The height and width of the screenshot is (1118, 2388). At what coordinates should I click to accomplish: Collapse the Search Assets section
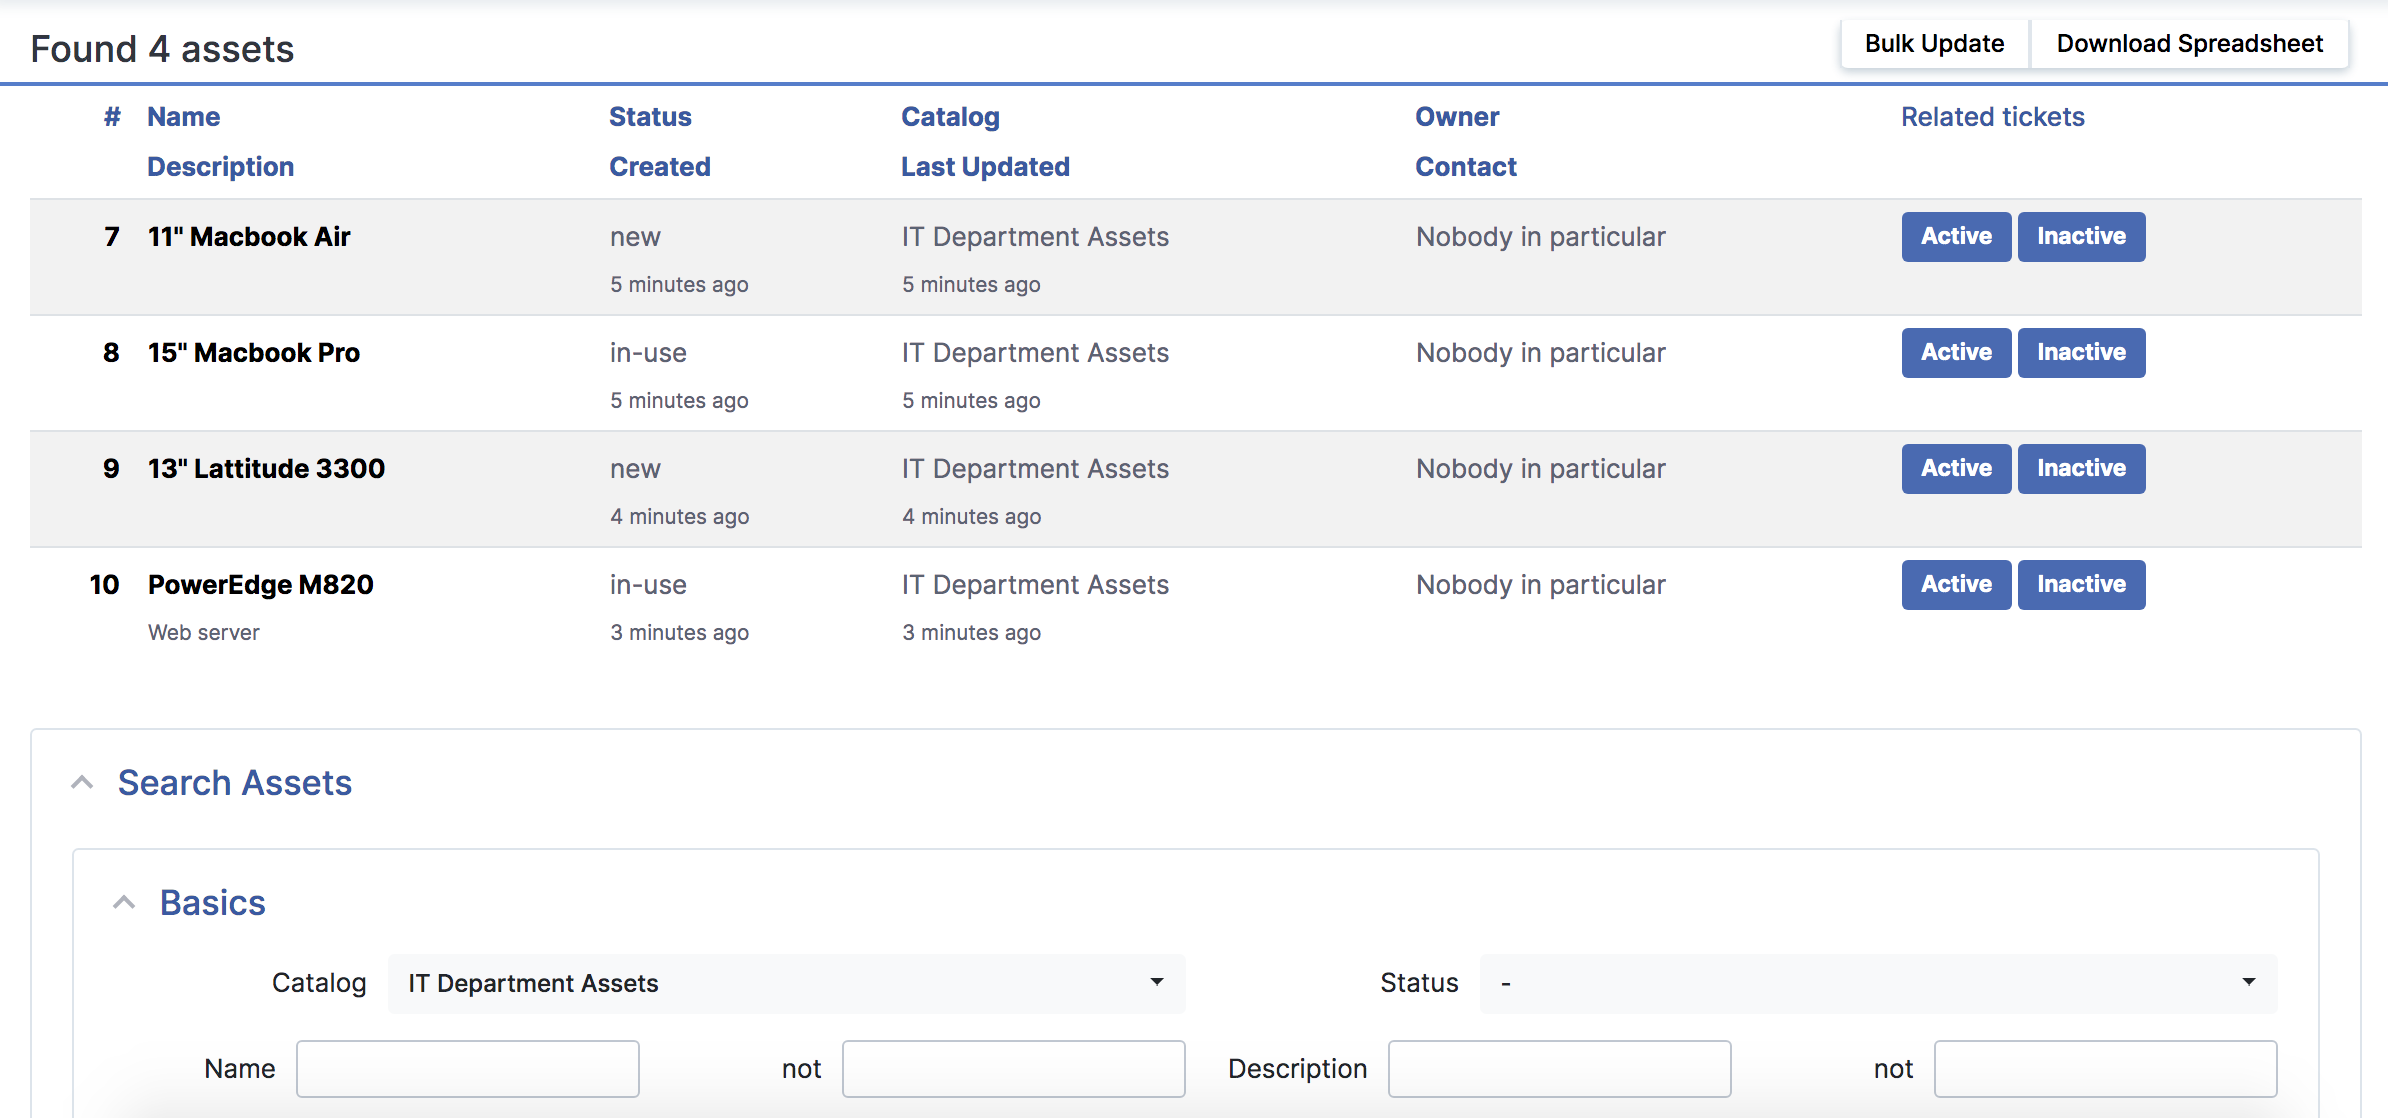[82, 782]
